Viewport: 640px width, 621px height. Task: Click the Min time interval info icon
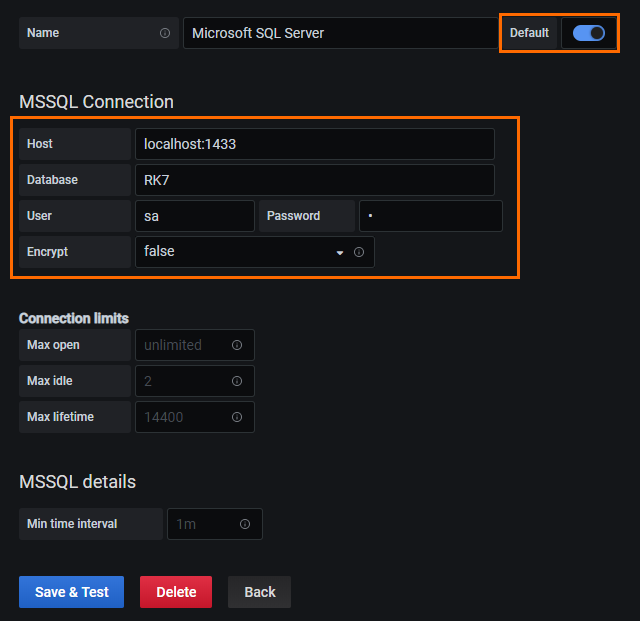245,524
